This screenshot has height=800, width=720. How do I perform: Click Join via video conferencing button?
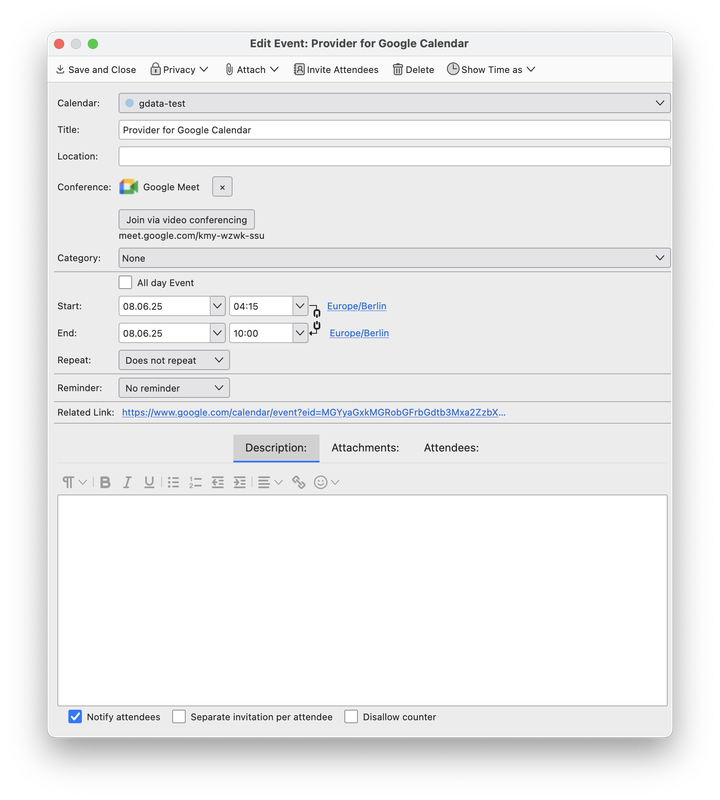click(187, 219)
